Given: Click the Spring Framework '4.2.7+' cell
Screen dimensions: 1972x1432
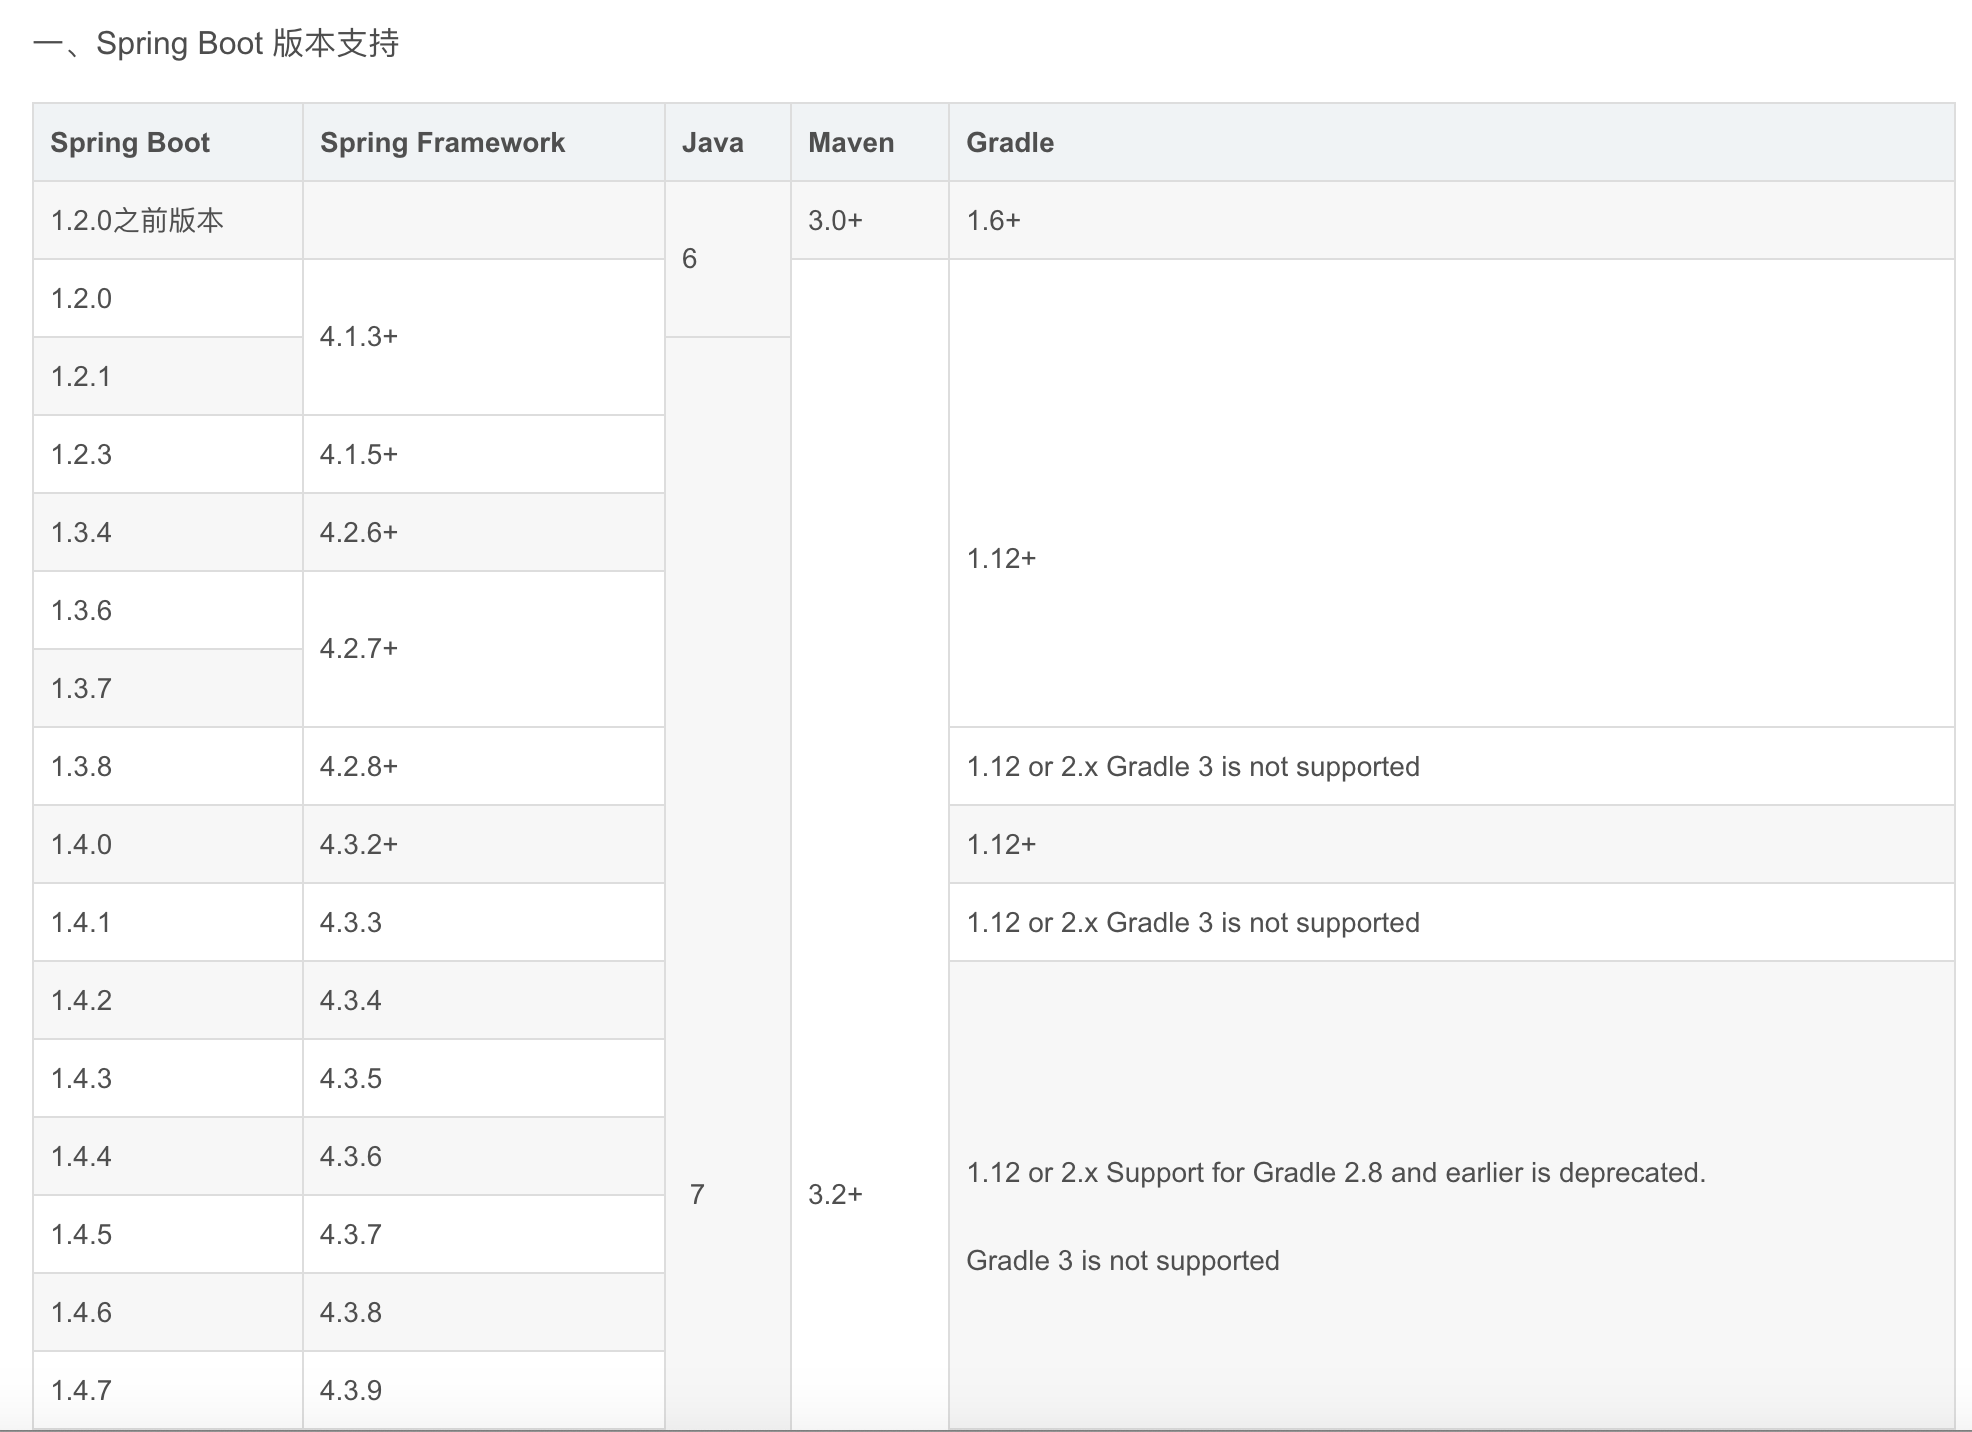Looking at the screenshot, I should coord(484,649).
